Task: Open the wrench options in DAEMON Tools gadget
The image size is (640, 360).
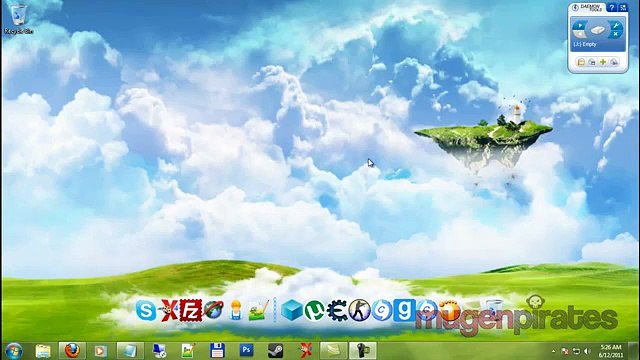Action: point(616,26)
